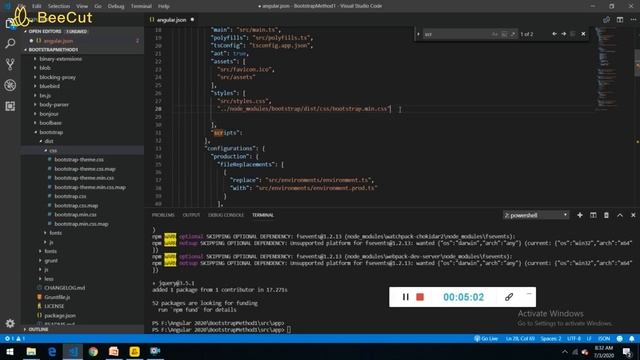Collapse the css folder
This screenshot has width=640, height=360.
(x=53, y=151)
